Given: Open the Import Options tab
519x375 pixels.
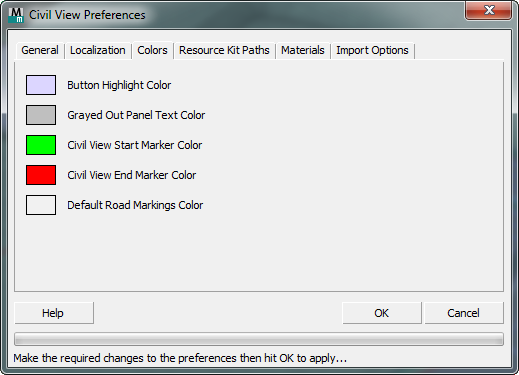Looking at the screenshot, I should 372,50.
